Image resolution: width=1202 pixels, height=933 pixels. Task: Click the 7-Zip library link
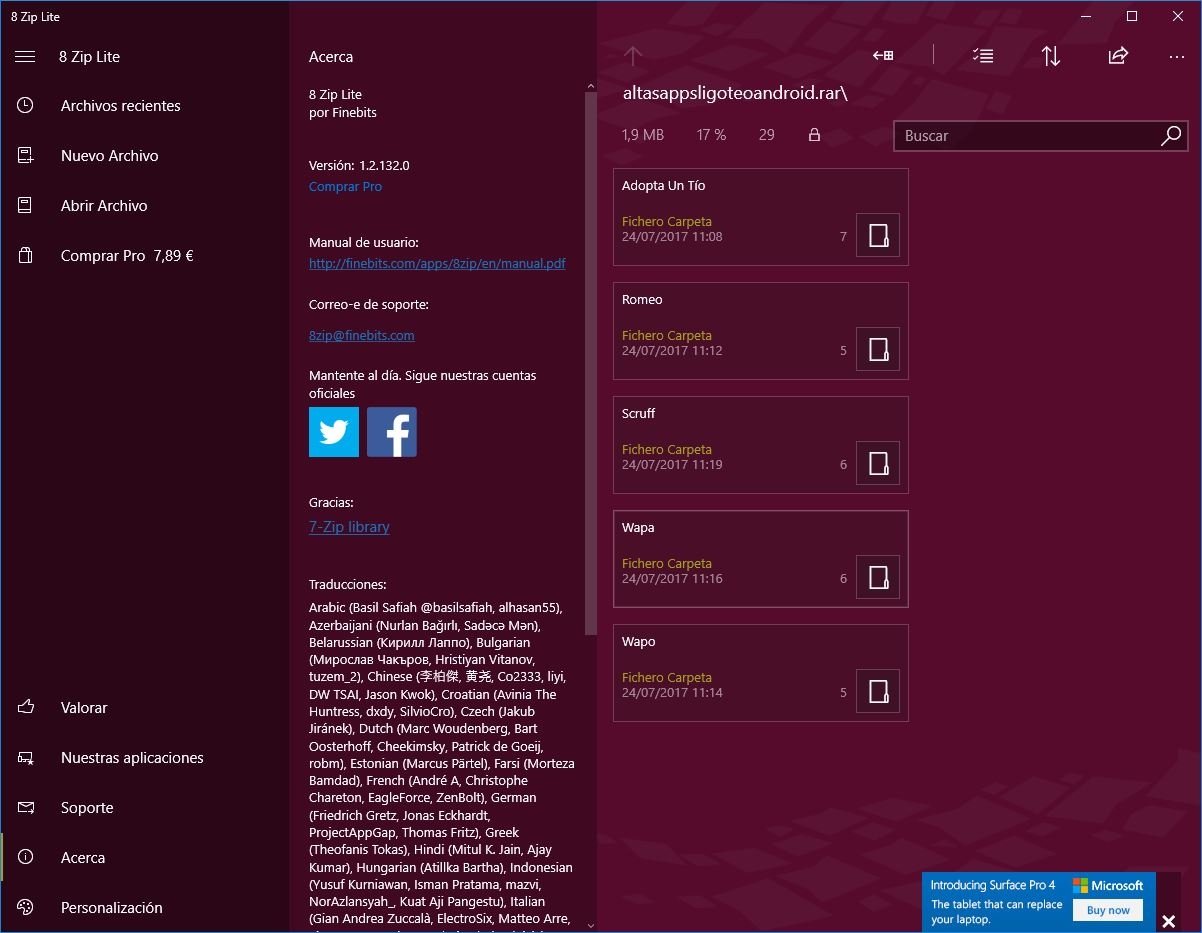click(x=349, y=527)
